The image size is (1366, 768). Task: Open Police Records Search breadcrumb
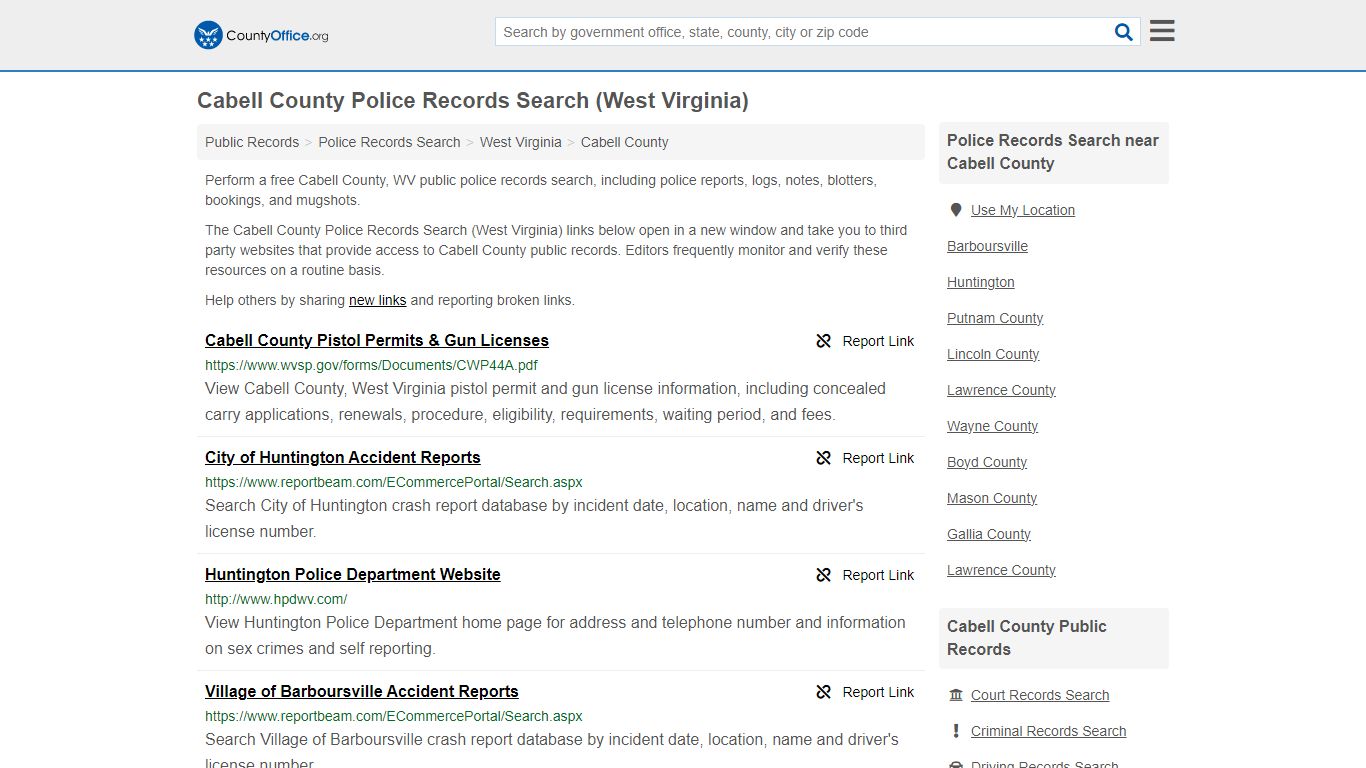[x=389, y=142]
